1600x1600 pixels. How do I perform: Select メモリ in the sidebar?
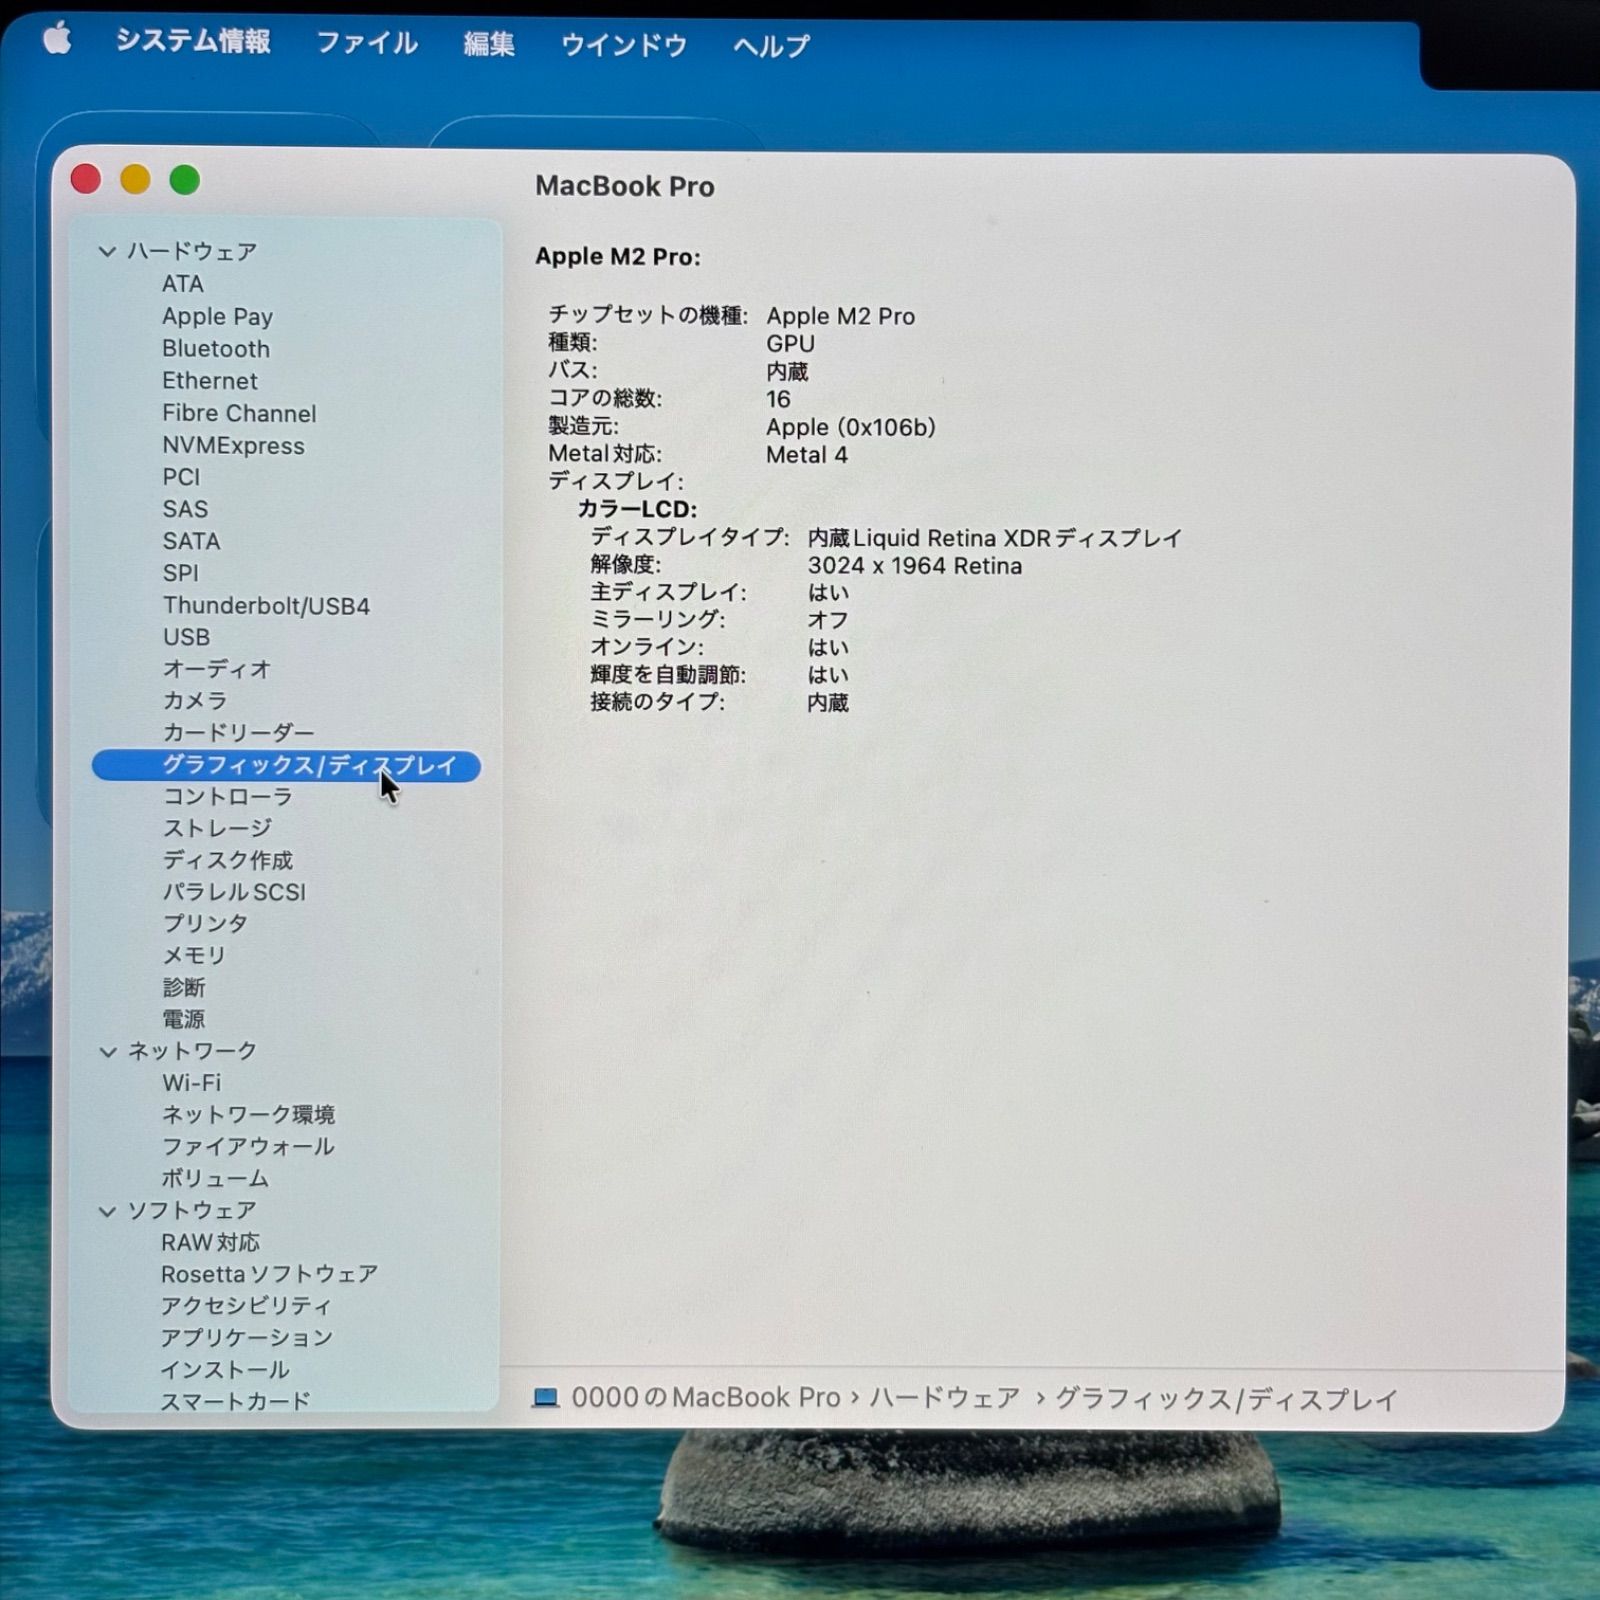[x=194, y=956]
